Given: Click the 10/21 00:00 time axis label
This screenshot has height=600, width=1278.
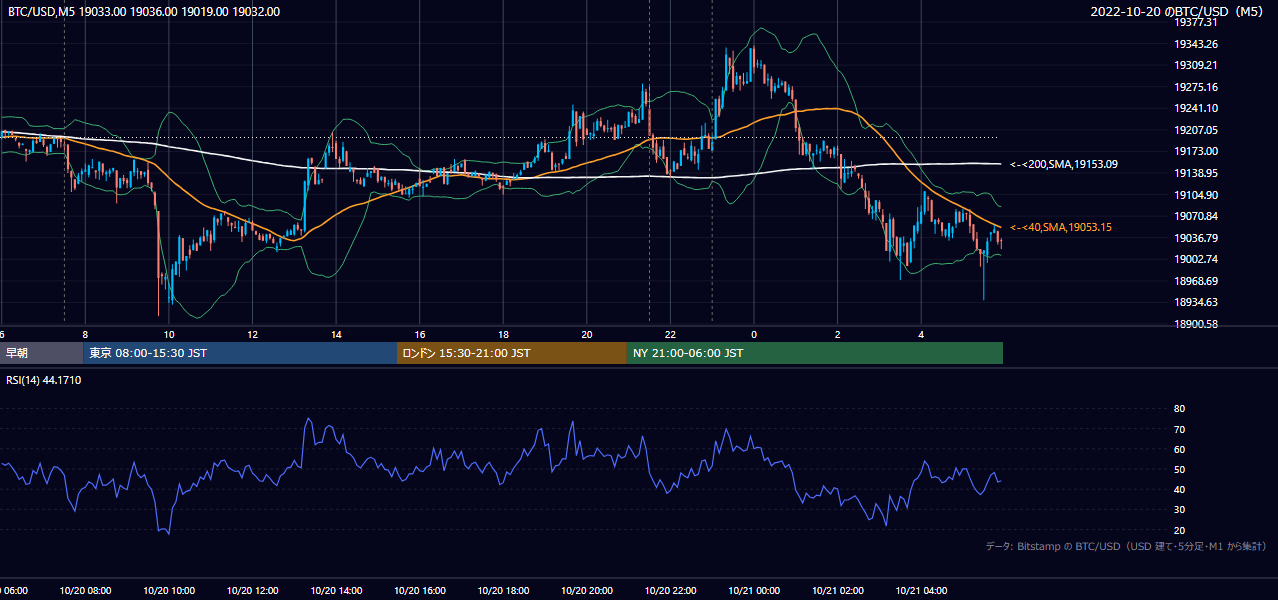Looking at the screenshot, I should (x=754, y=591).
